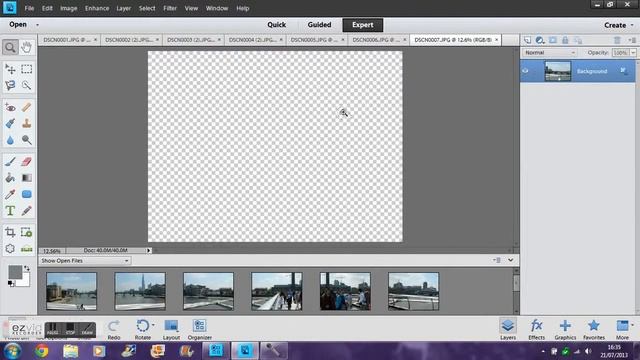
Task: Open the Filter menu
Action: (170, 8)
